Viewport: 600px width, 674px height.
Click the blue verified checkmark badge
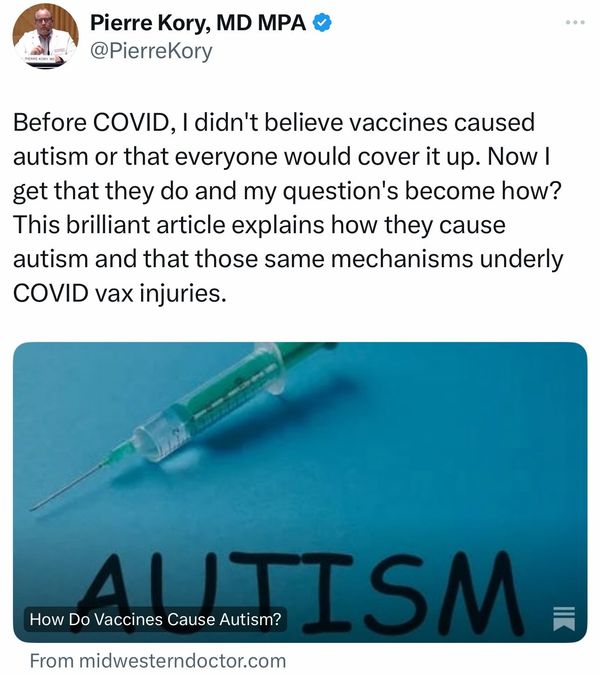click(x=322, y=23)
